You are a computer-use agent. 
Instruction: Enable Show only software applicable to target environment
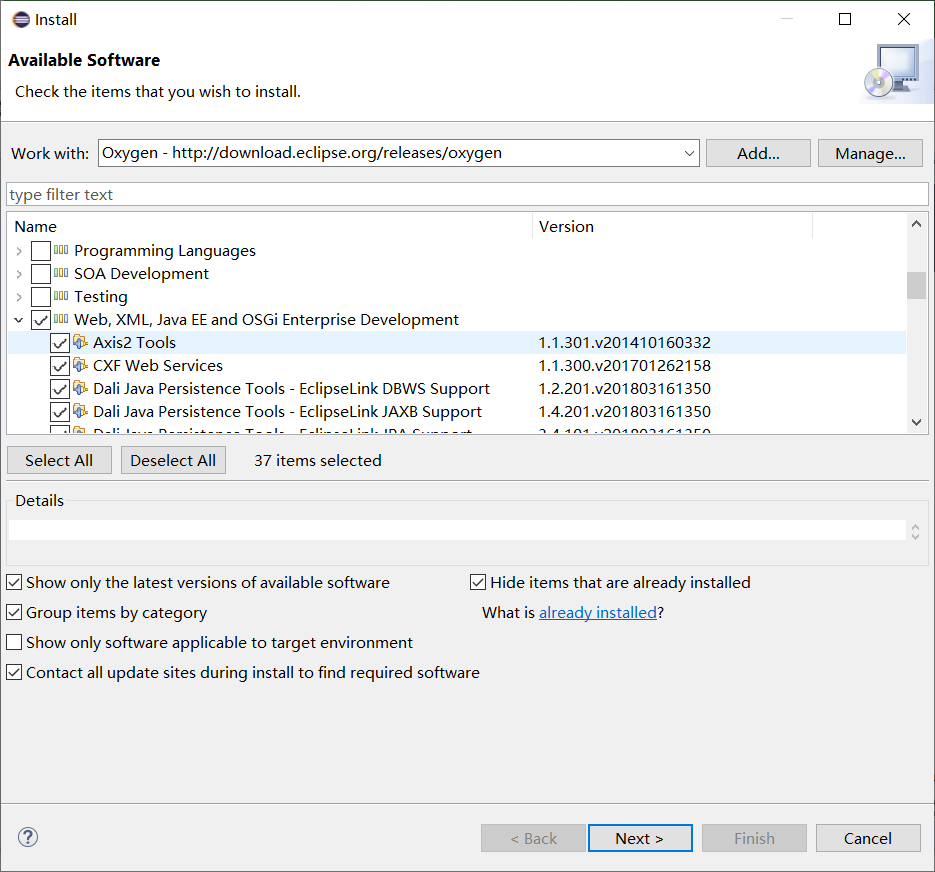coord(14,642)
